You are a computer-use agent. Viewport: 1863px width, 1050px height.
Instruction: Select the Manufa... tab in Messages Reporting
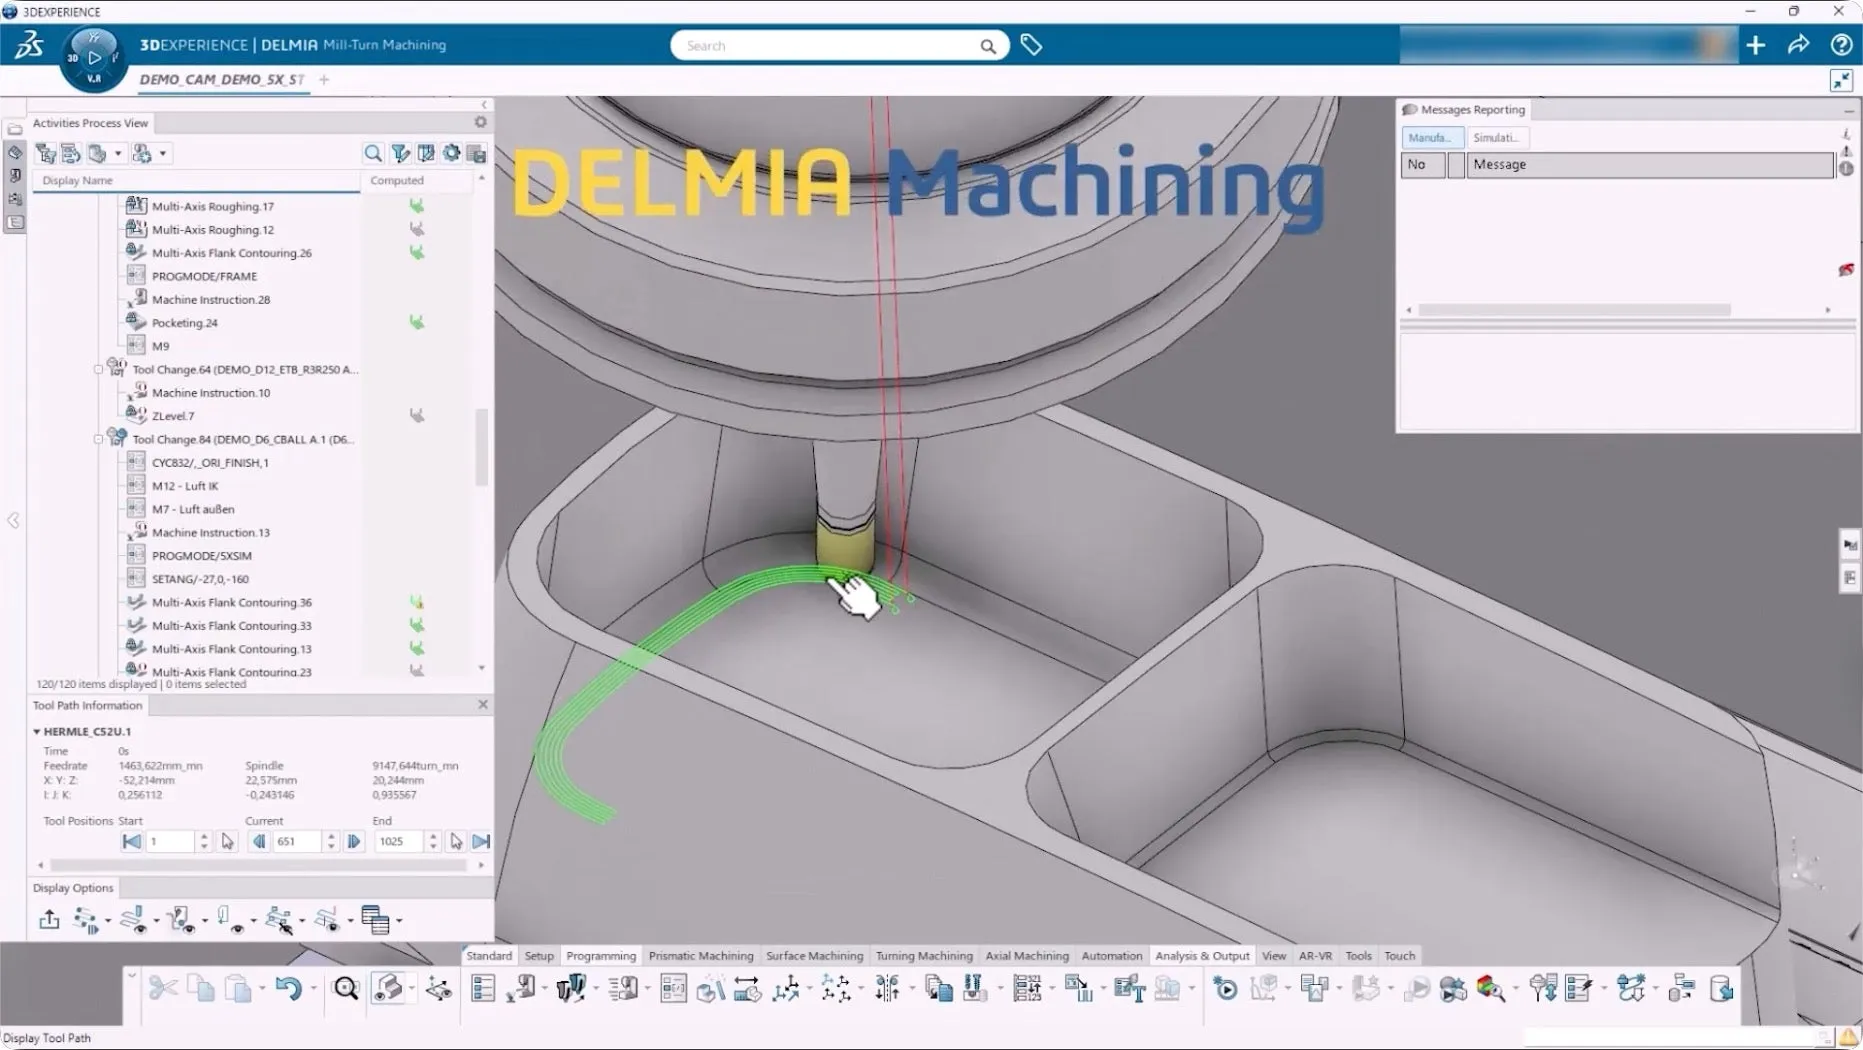point(1431,138)
